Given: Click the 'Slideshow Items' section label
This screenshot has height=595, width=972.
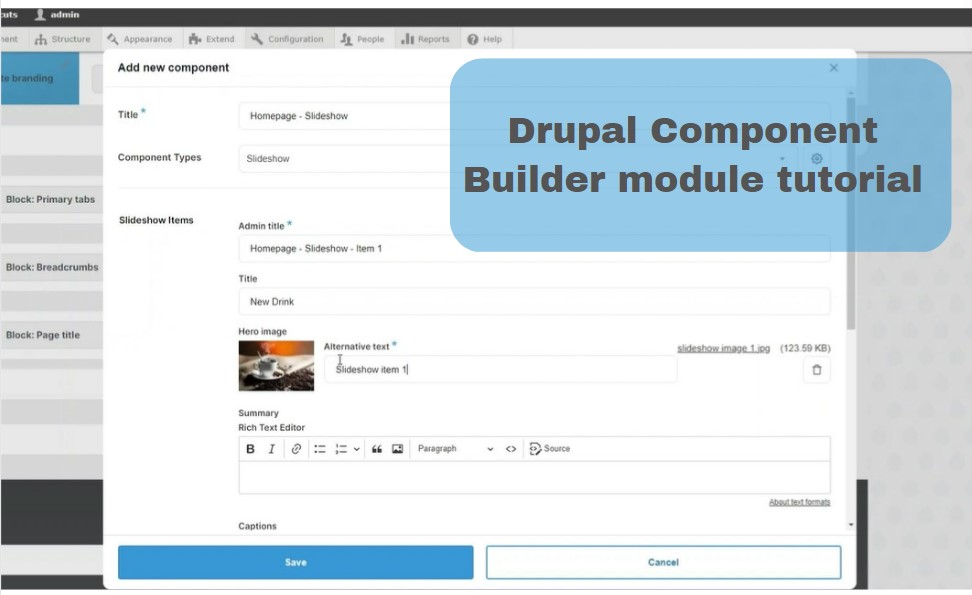Looking at the screenshot, I should point(156,220).
